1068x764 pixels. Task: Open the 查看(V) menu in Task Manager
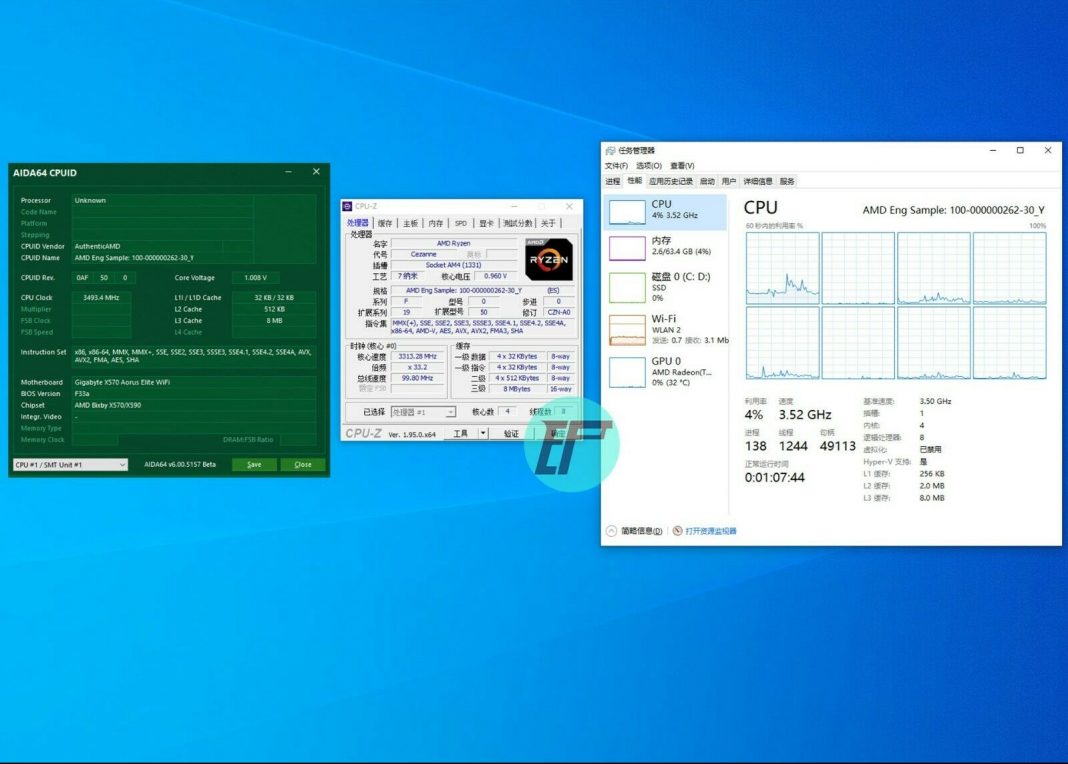click(682, 165)
